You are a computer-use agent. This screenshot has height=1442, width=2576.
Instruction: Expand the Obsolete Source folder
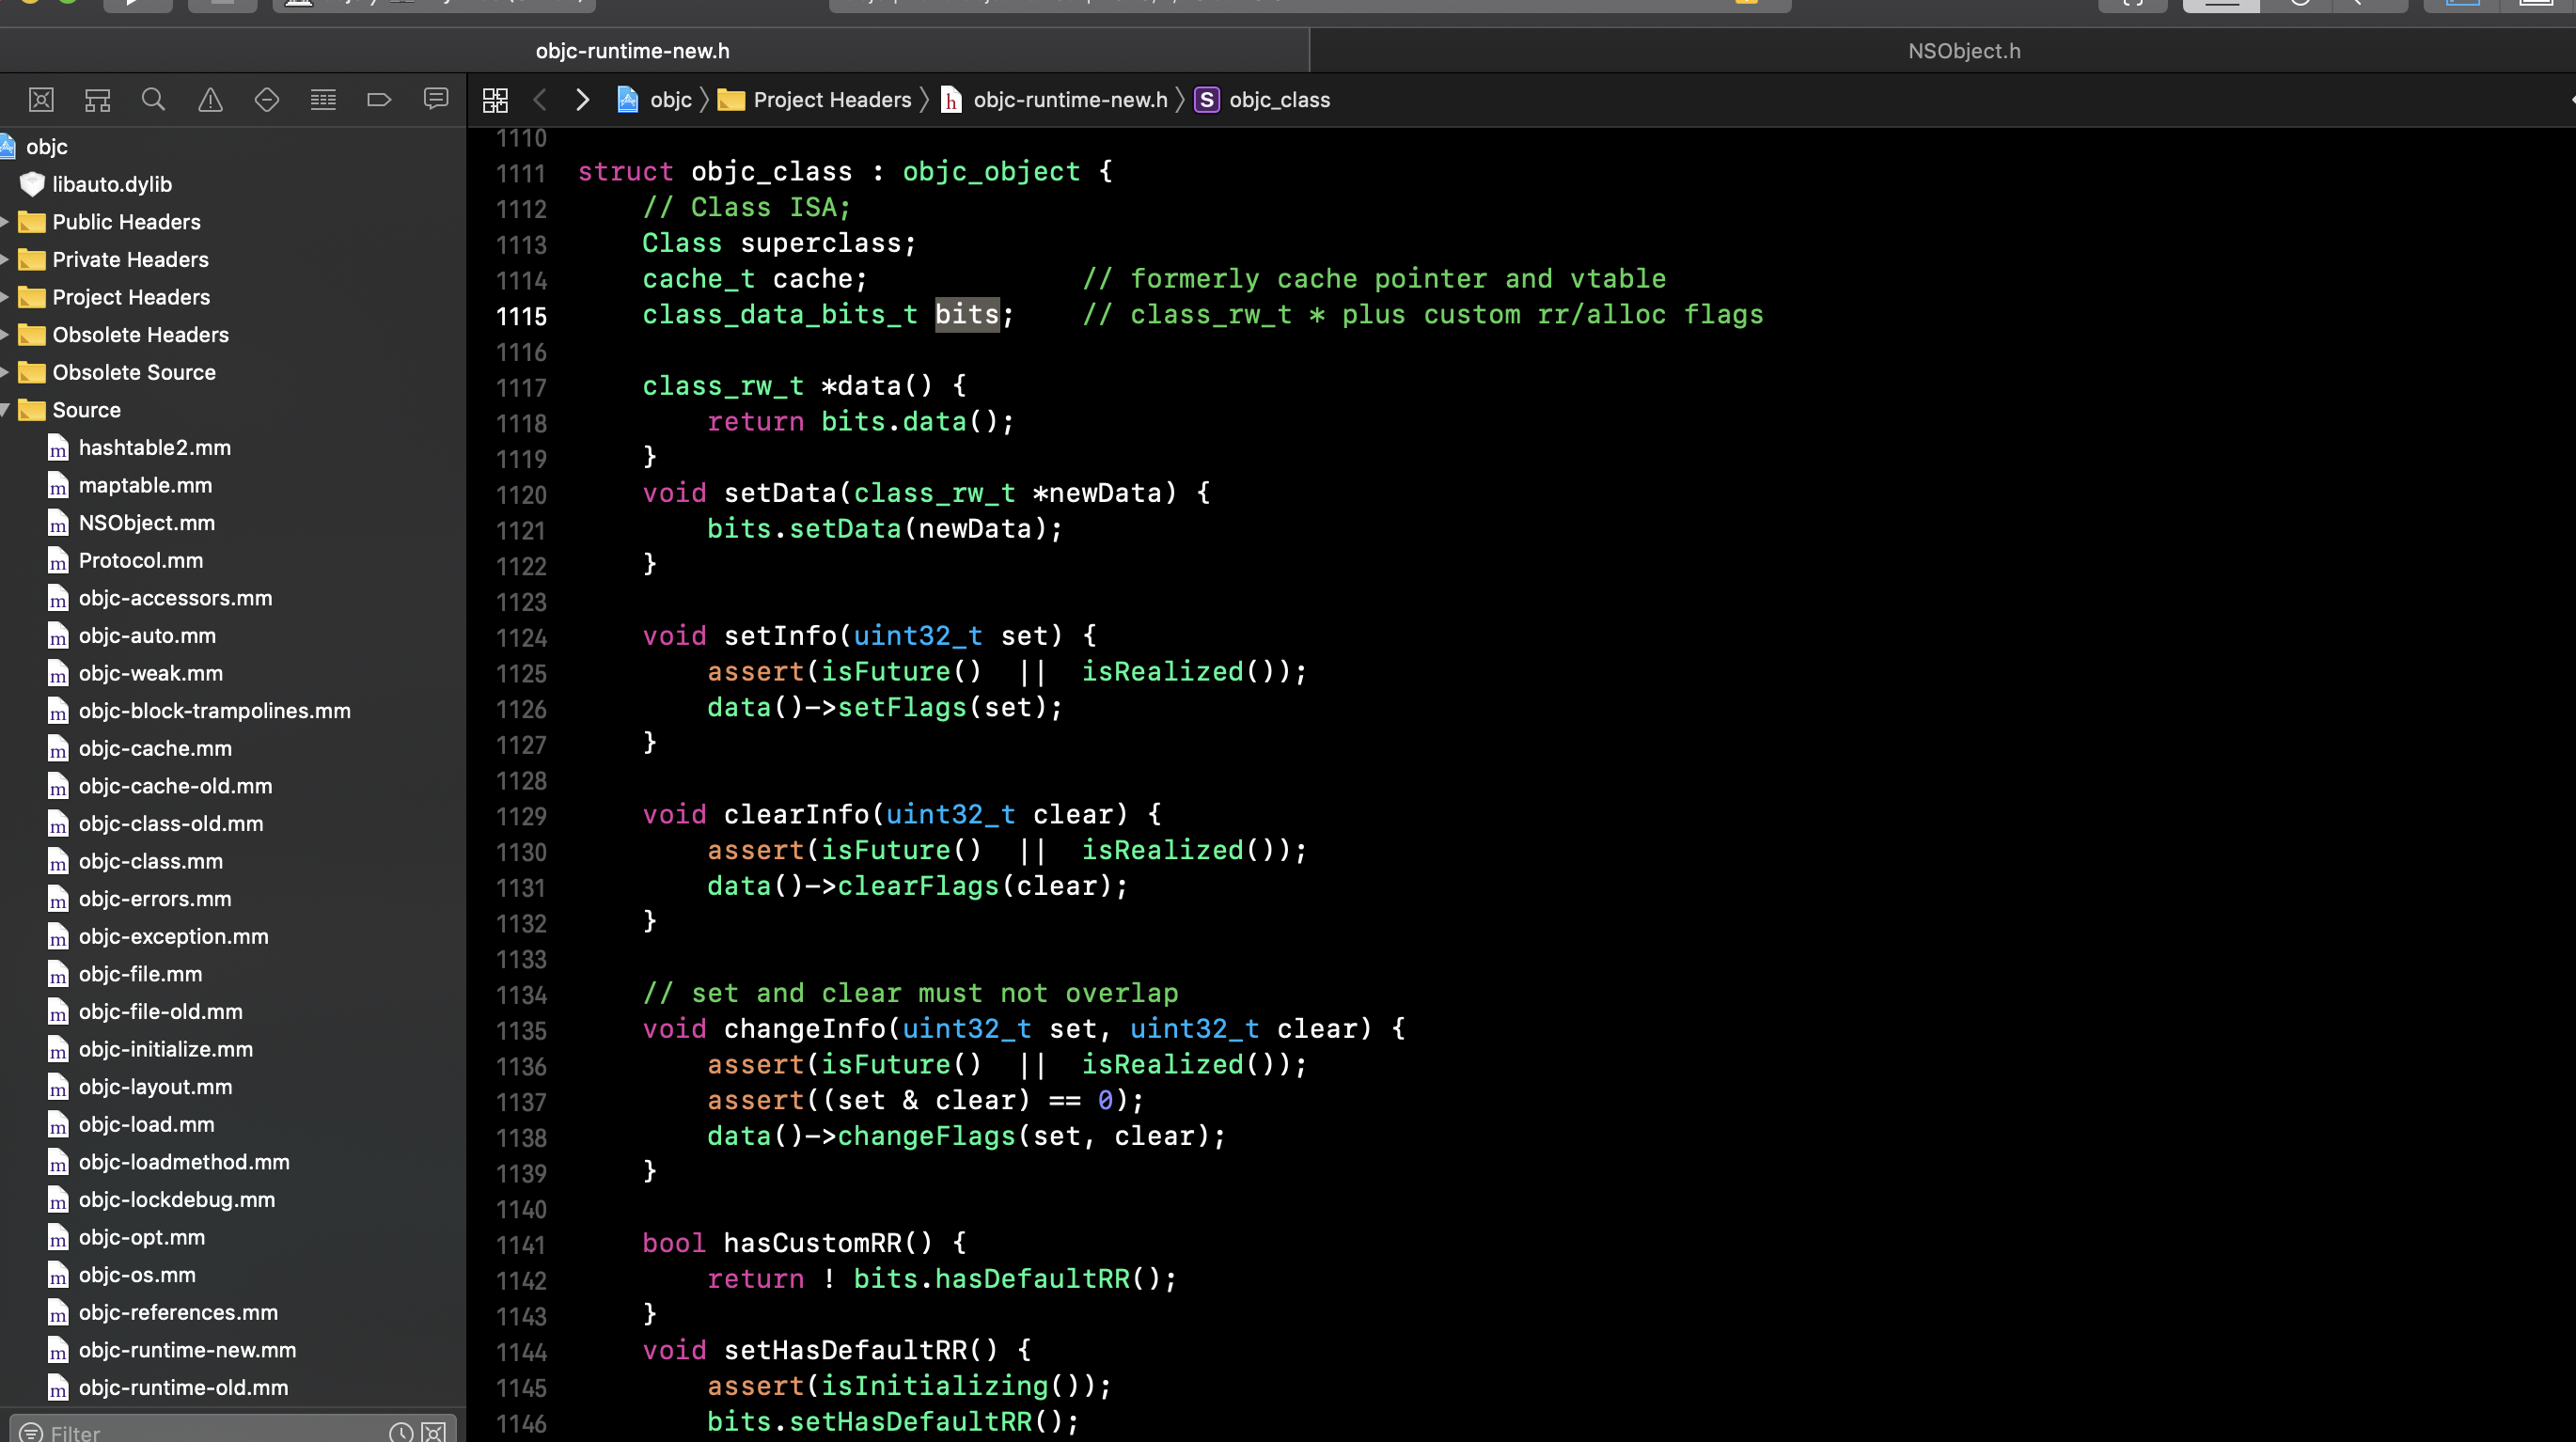6,372
